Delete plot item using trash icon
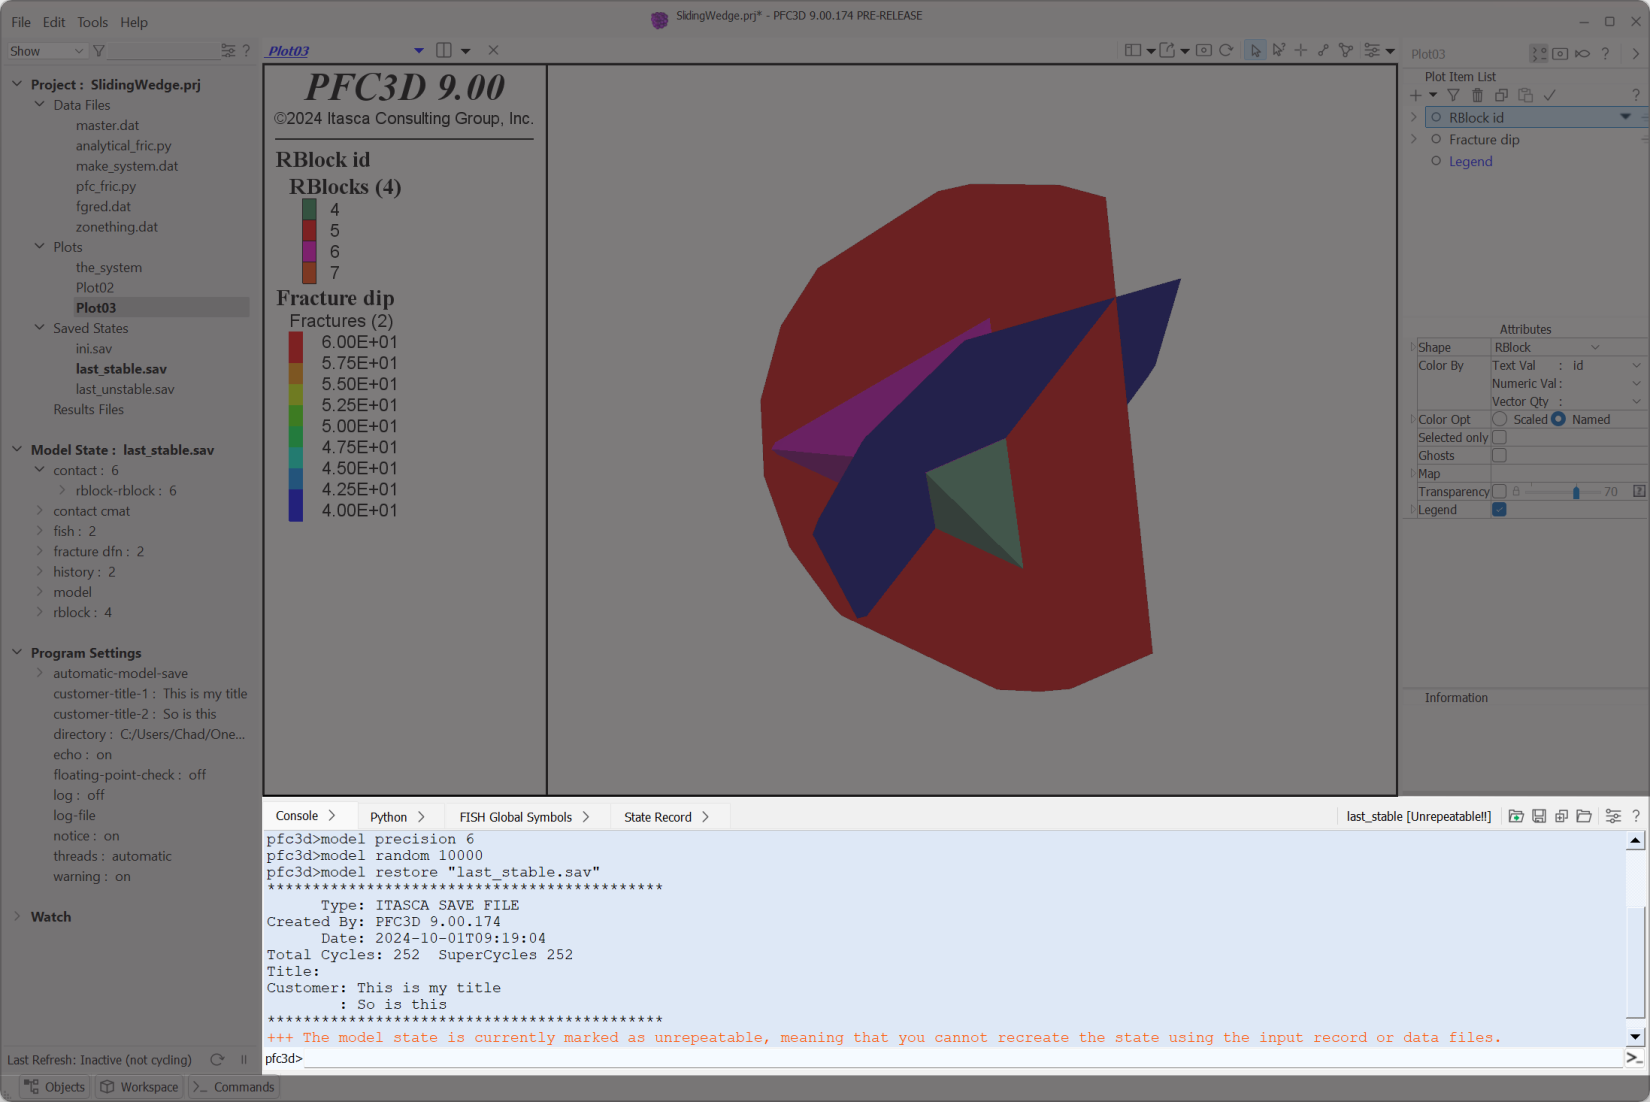 tap(1477, 95)
